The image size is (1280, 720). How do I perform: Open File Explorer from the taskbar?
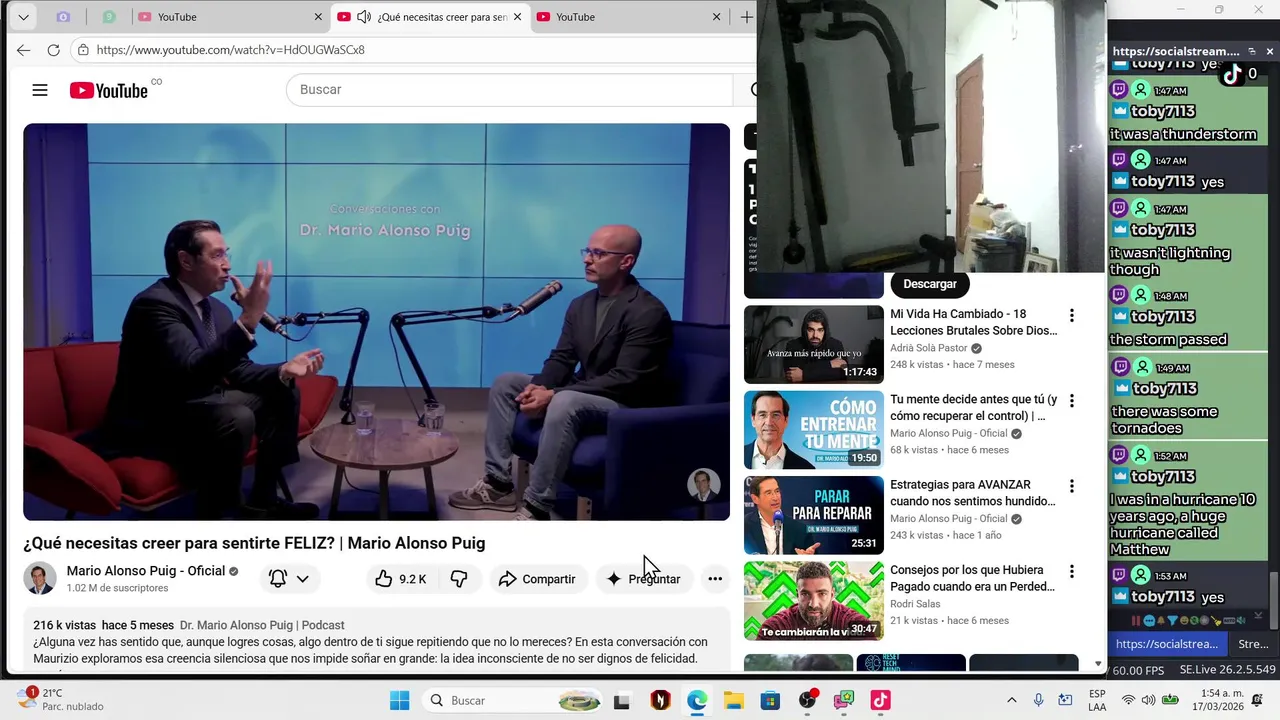pyautogui.click(x=733, y=701)
